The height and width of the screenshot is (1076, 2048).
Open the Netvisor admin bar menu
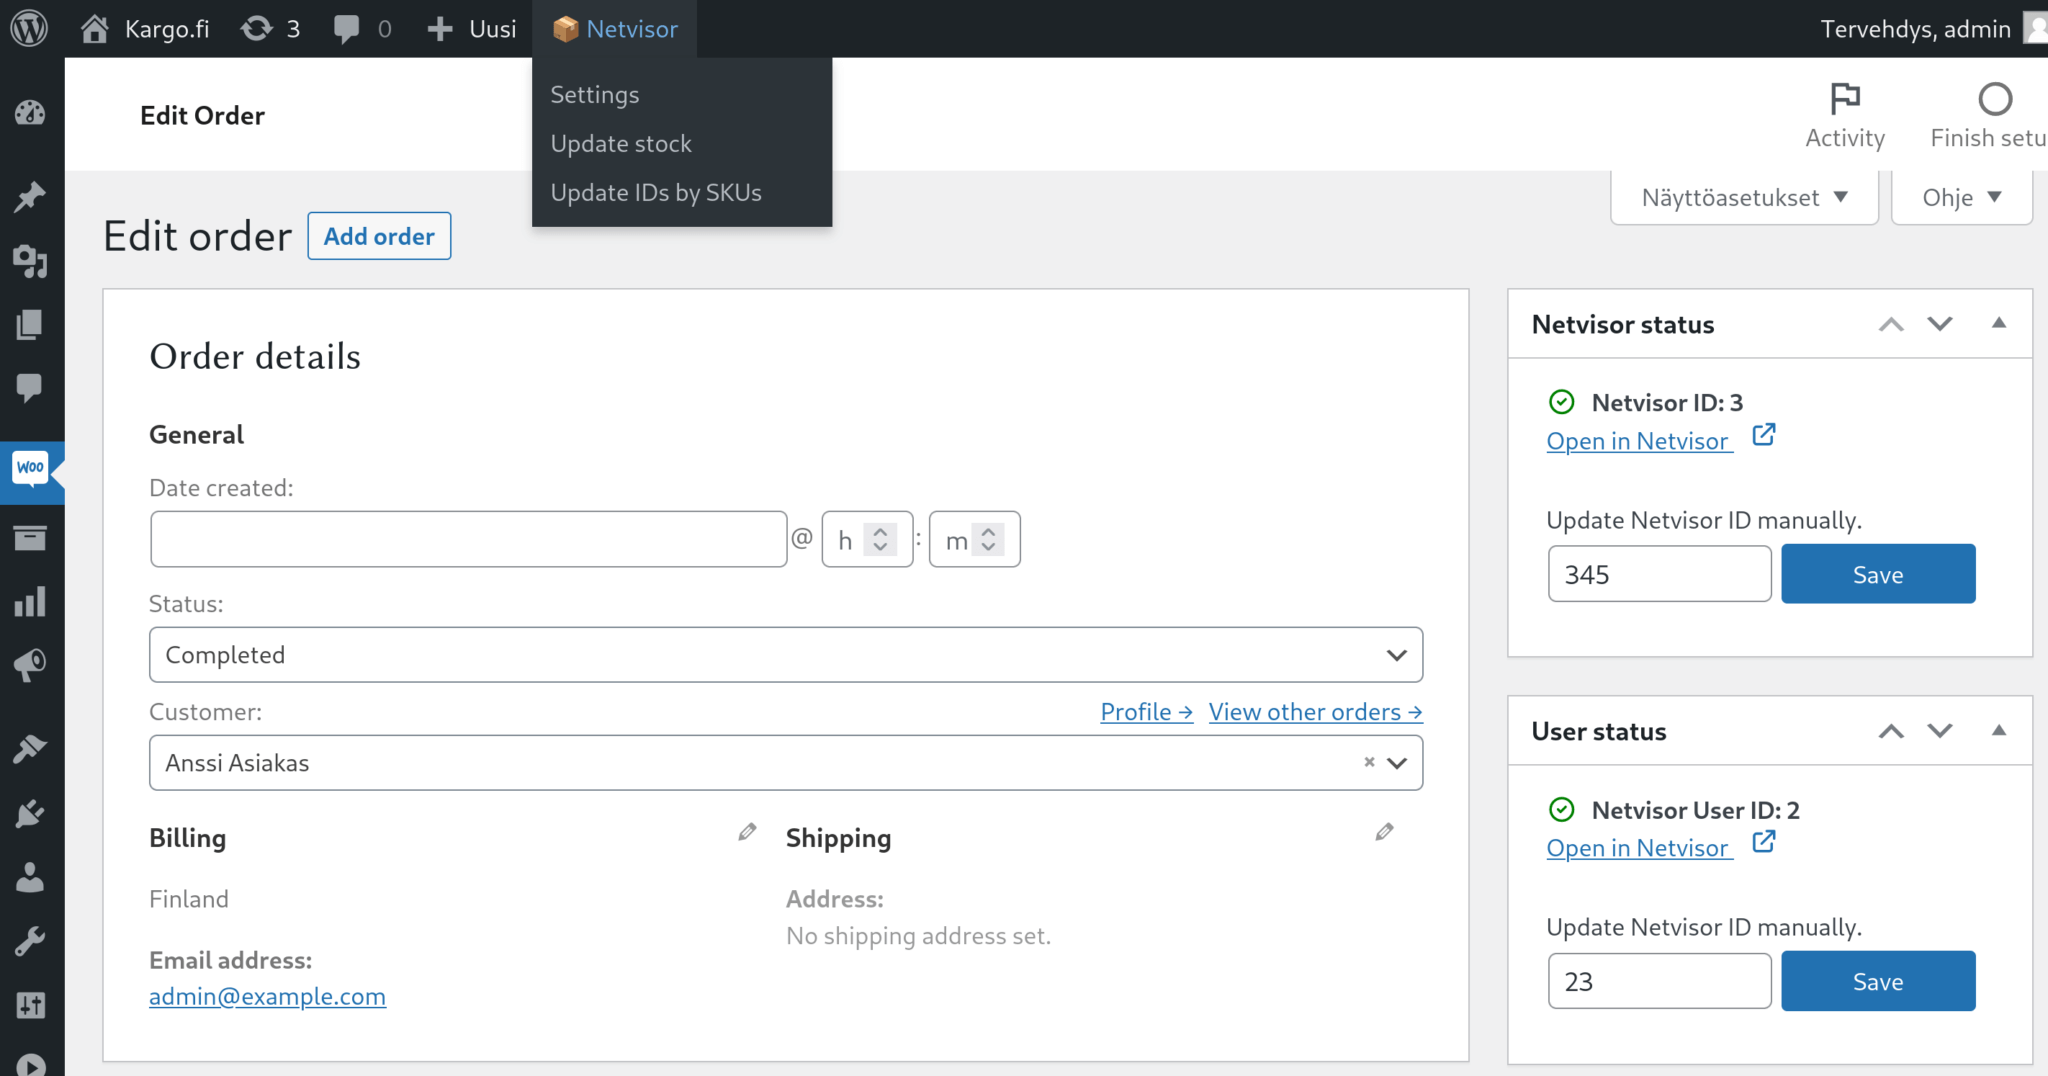(615, 28)
